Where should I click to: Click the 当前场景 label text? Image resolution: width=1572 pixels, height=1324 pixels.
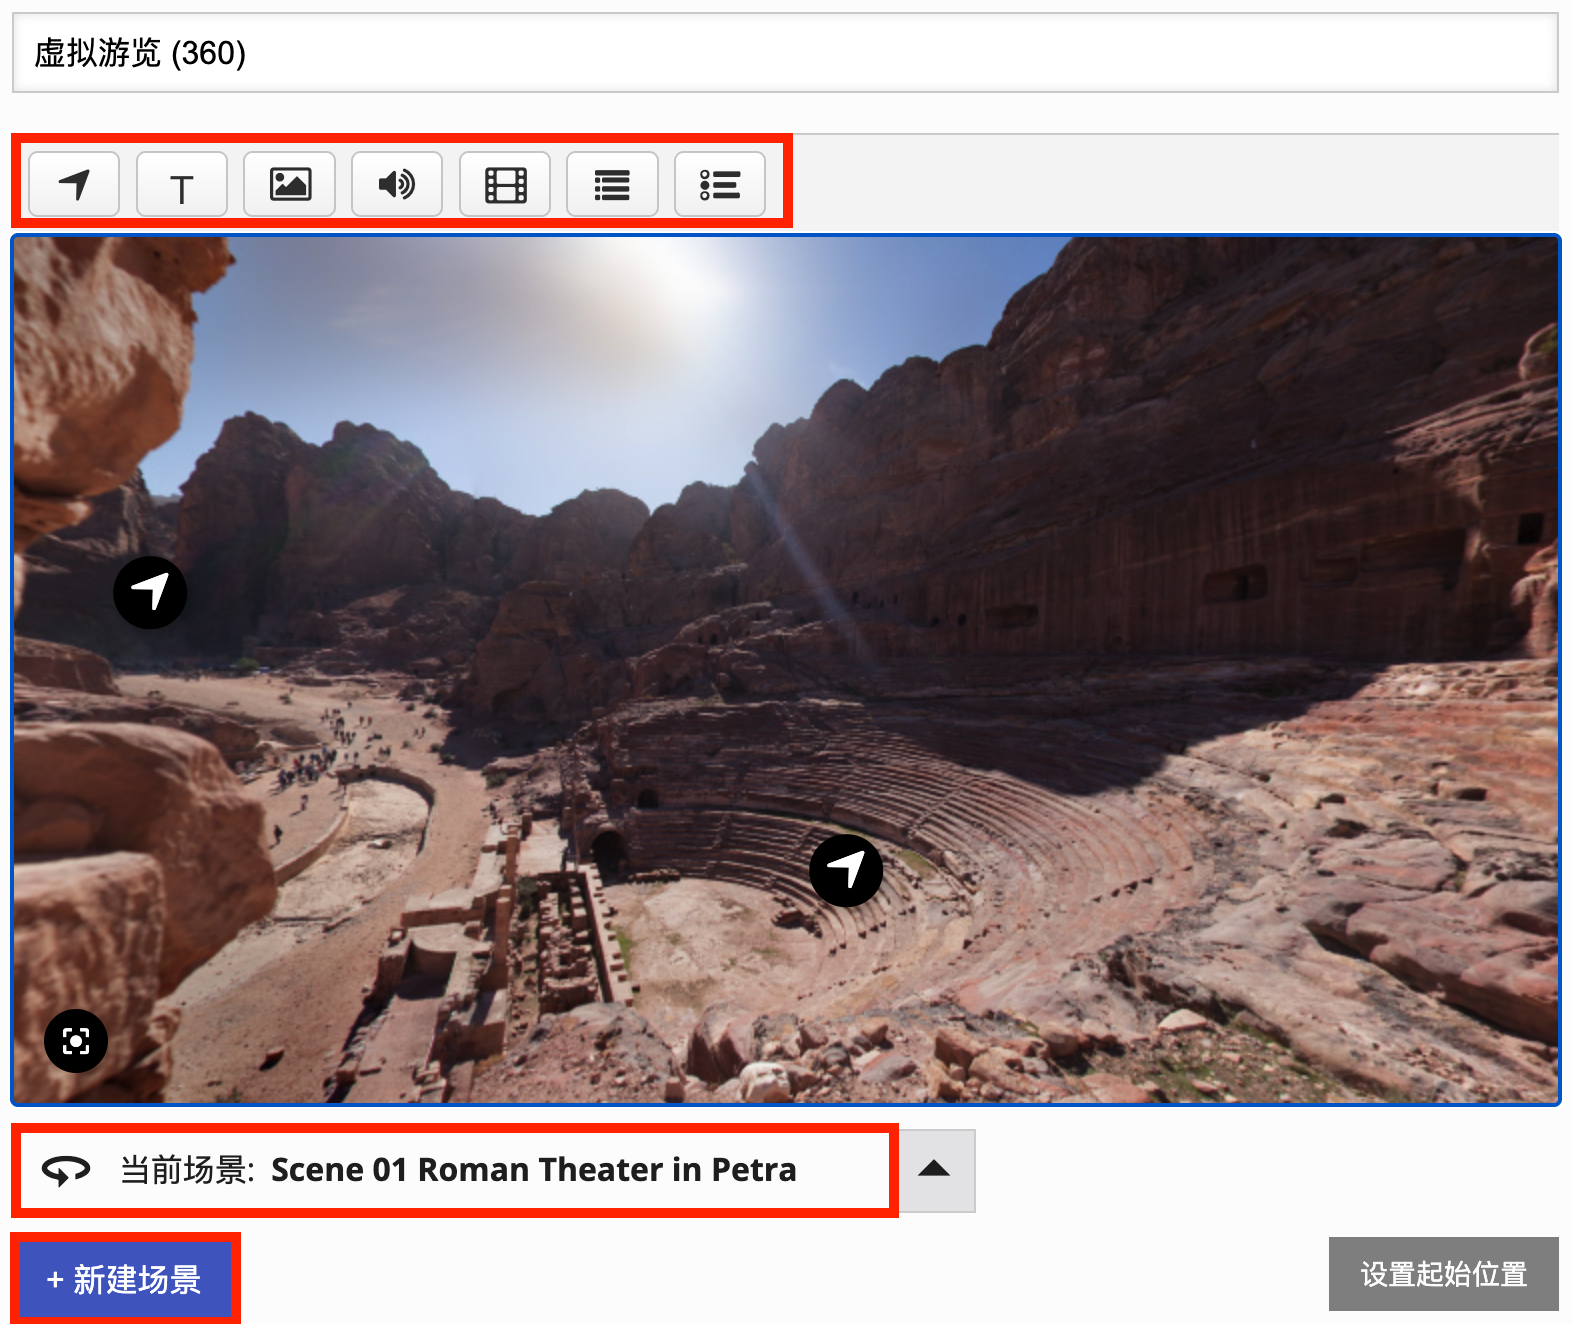(187, 1170)
